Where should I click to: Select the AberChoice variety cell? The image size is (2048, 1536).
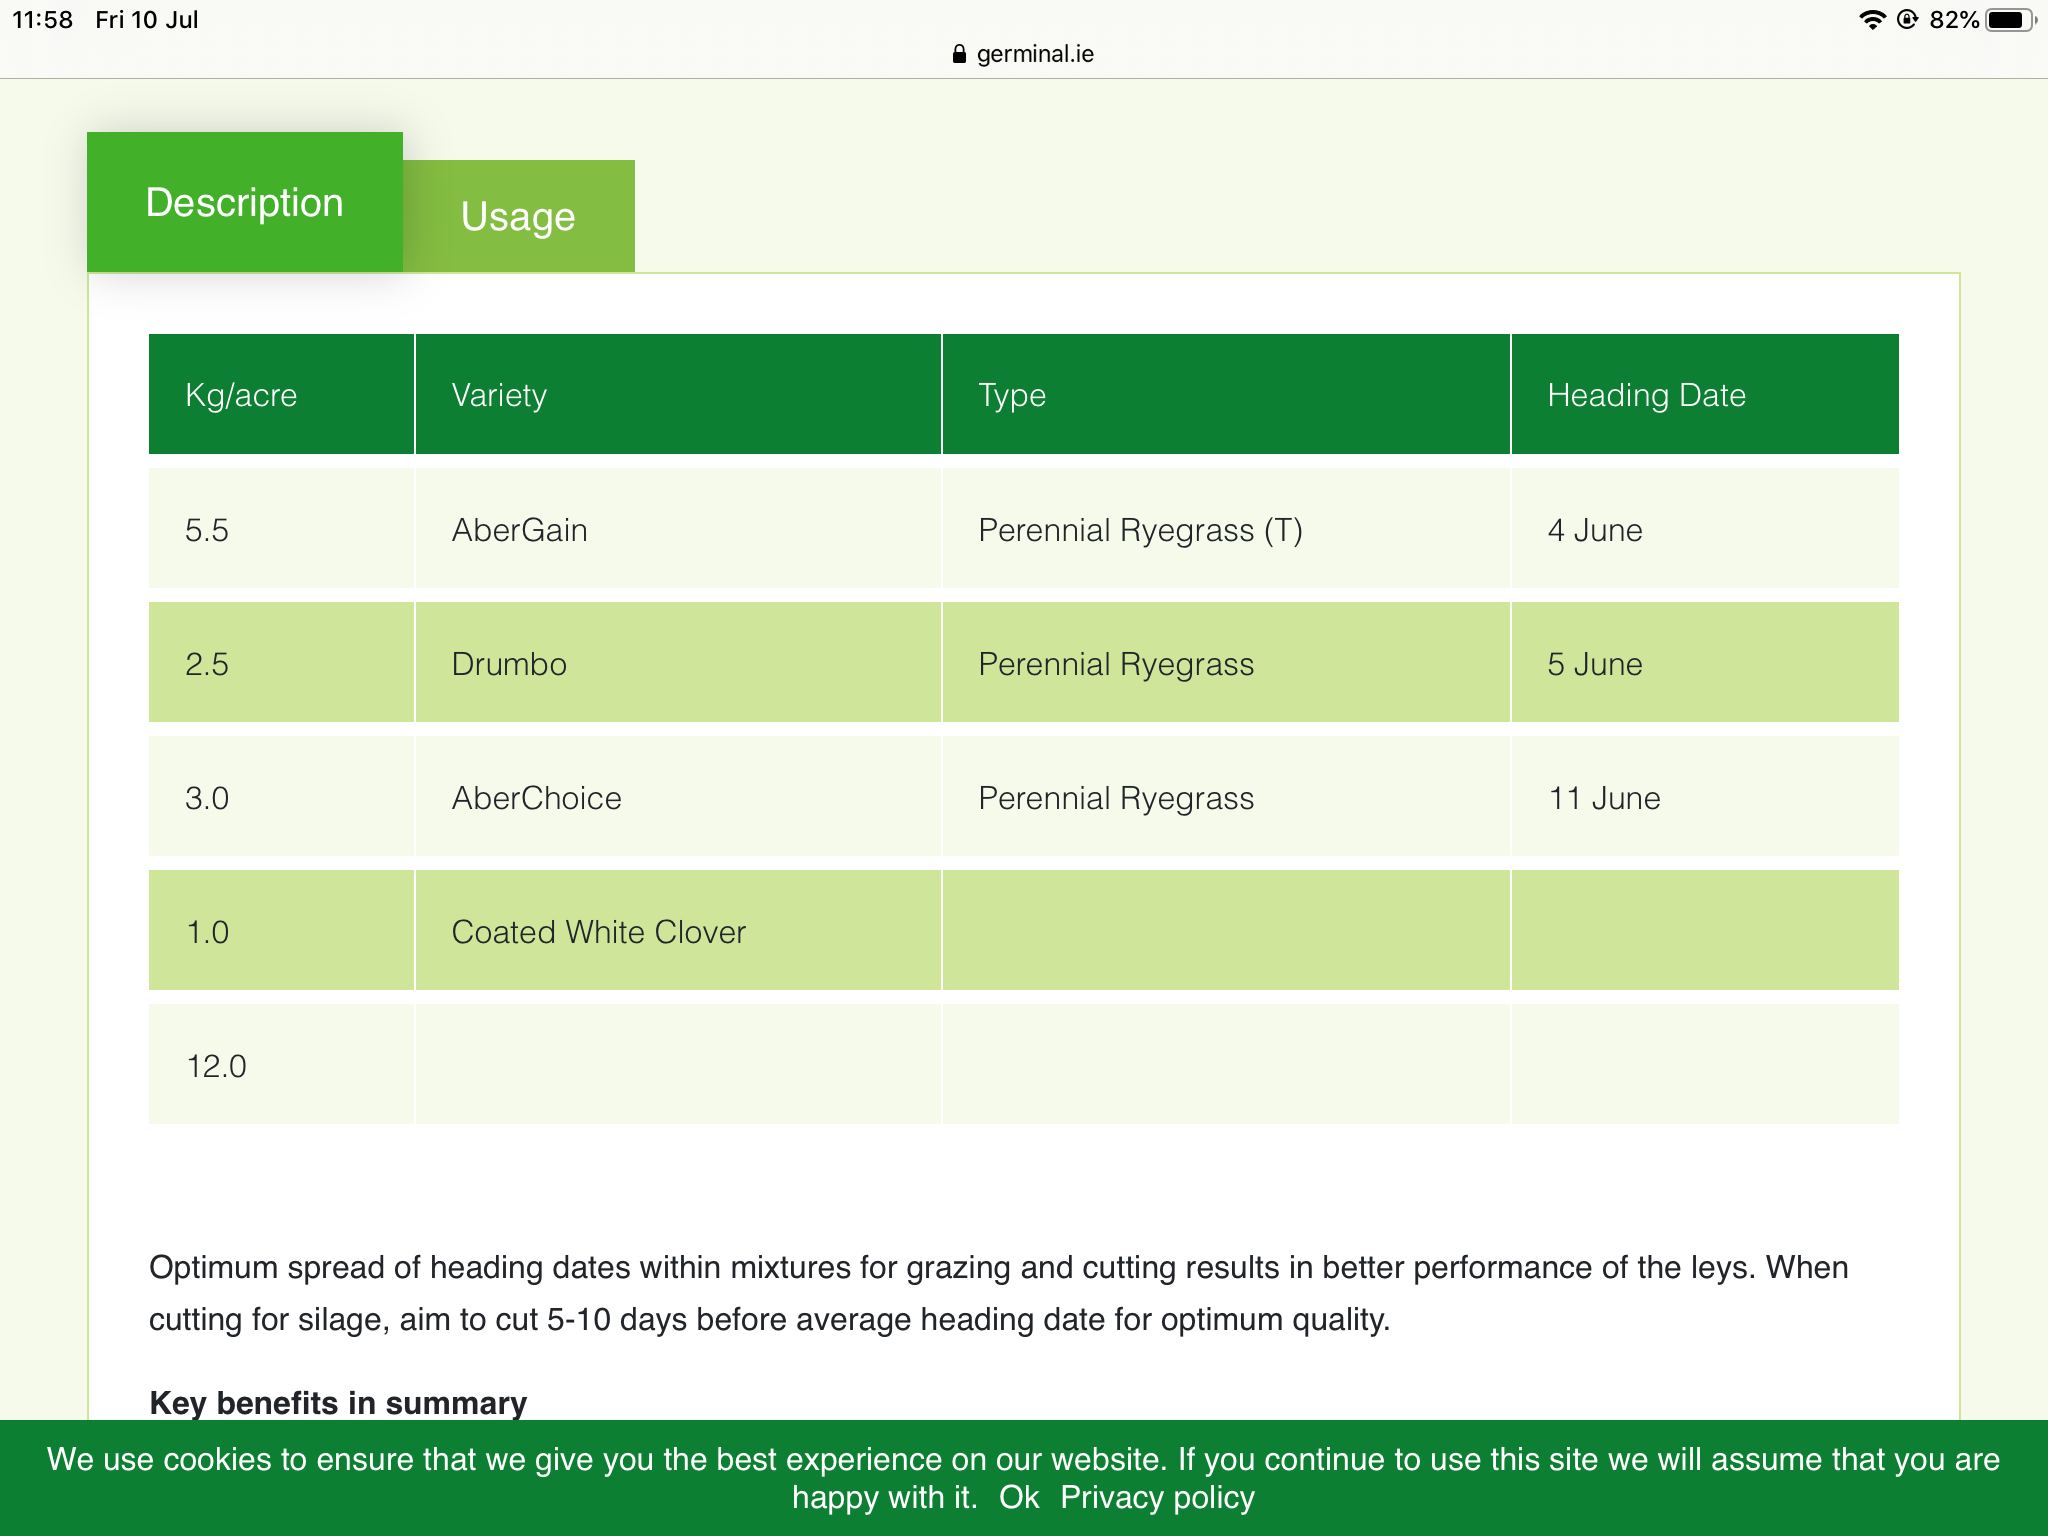[x=536, y=798]
